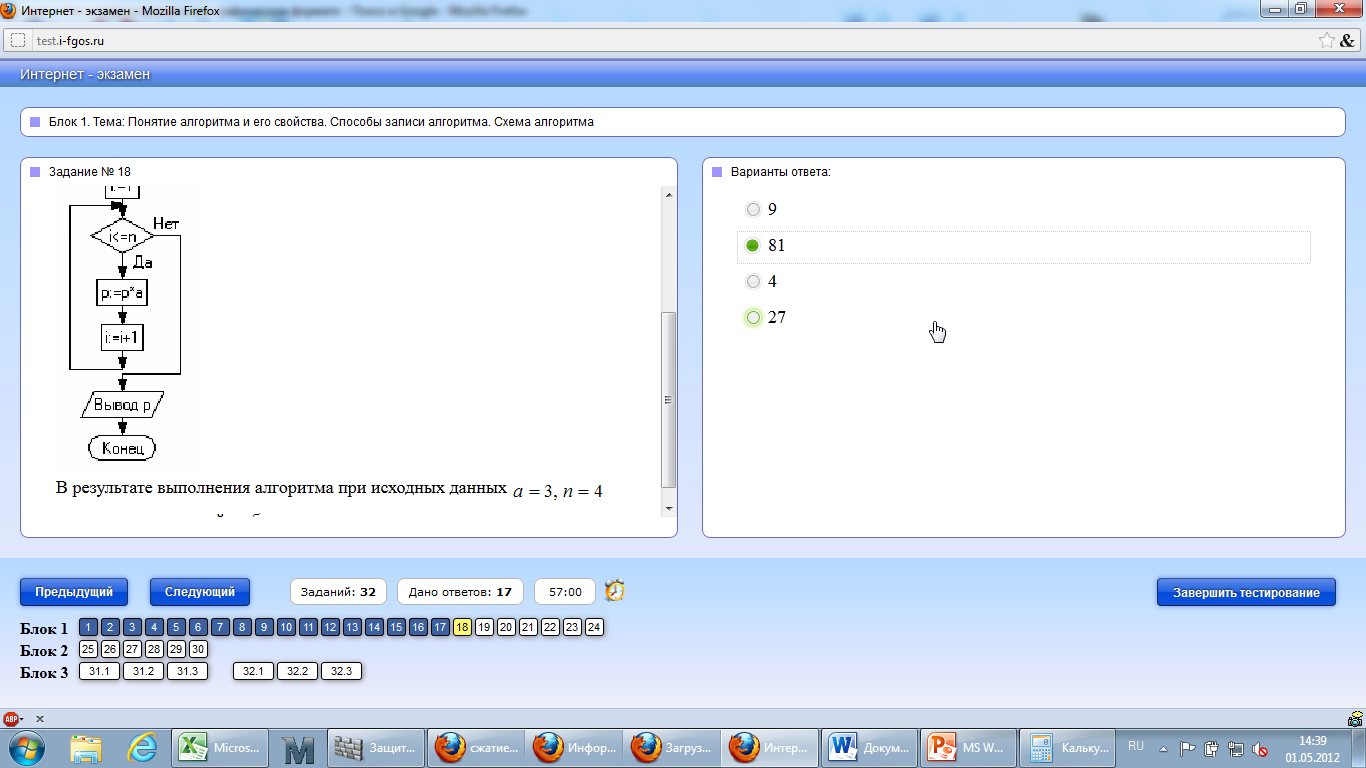Select answer option 9
Screen dimensions: 1366x768
(753, 209)
